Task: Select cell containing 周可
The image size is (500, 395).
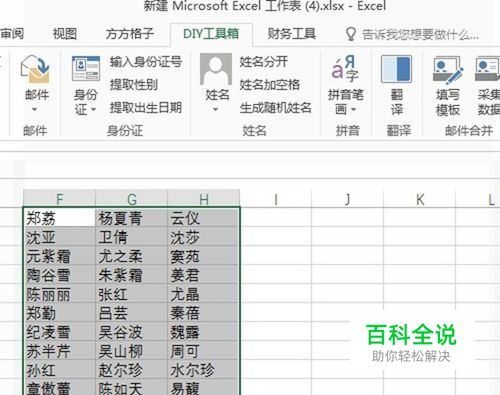Action: pyautogui.click(x=203, y=351)
